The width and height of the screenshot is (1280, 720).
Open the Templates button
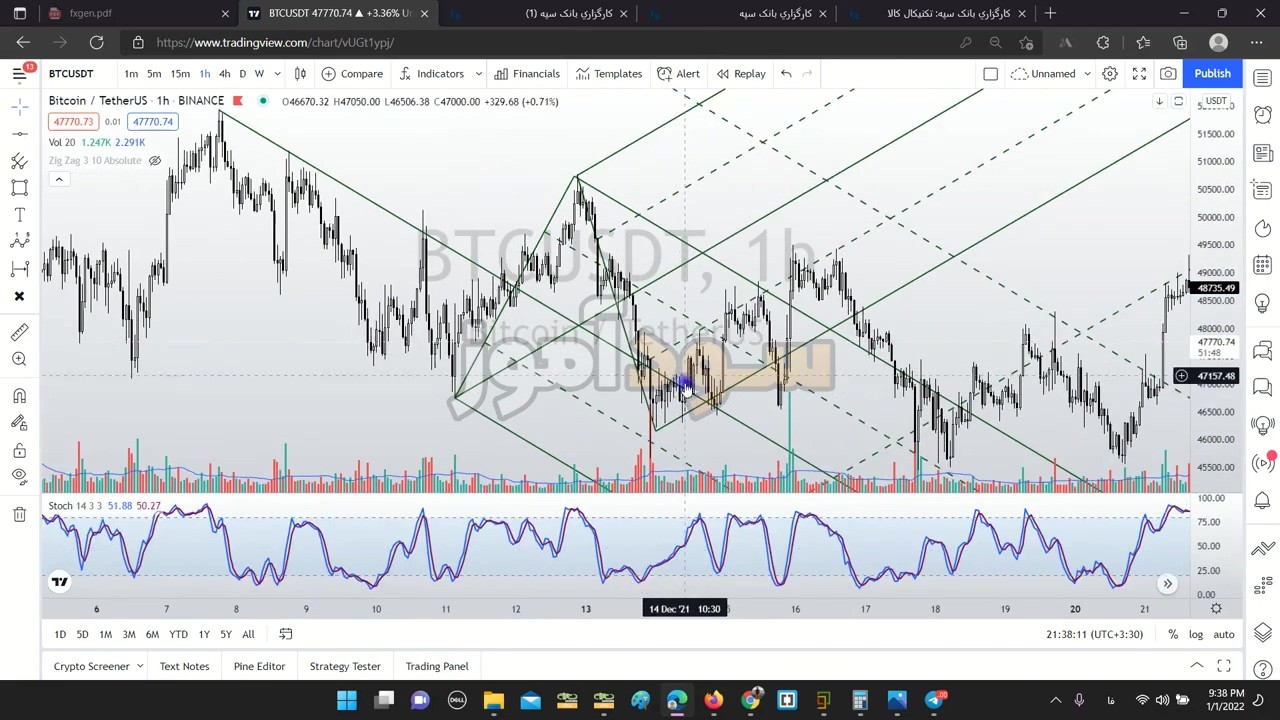coord(608,74)
